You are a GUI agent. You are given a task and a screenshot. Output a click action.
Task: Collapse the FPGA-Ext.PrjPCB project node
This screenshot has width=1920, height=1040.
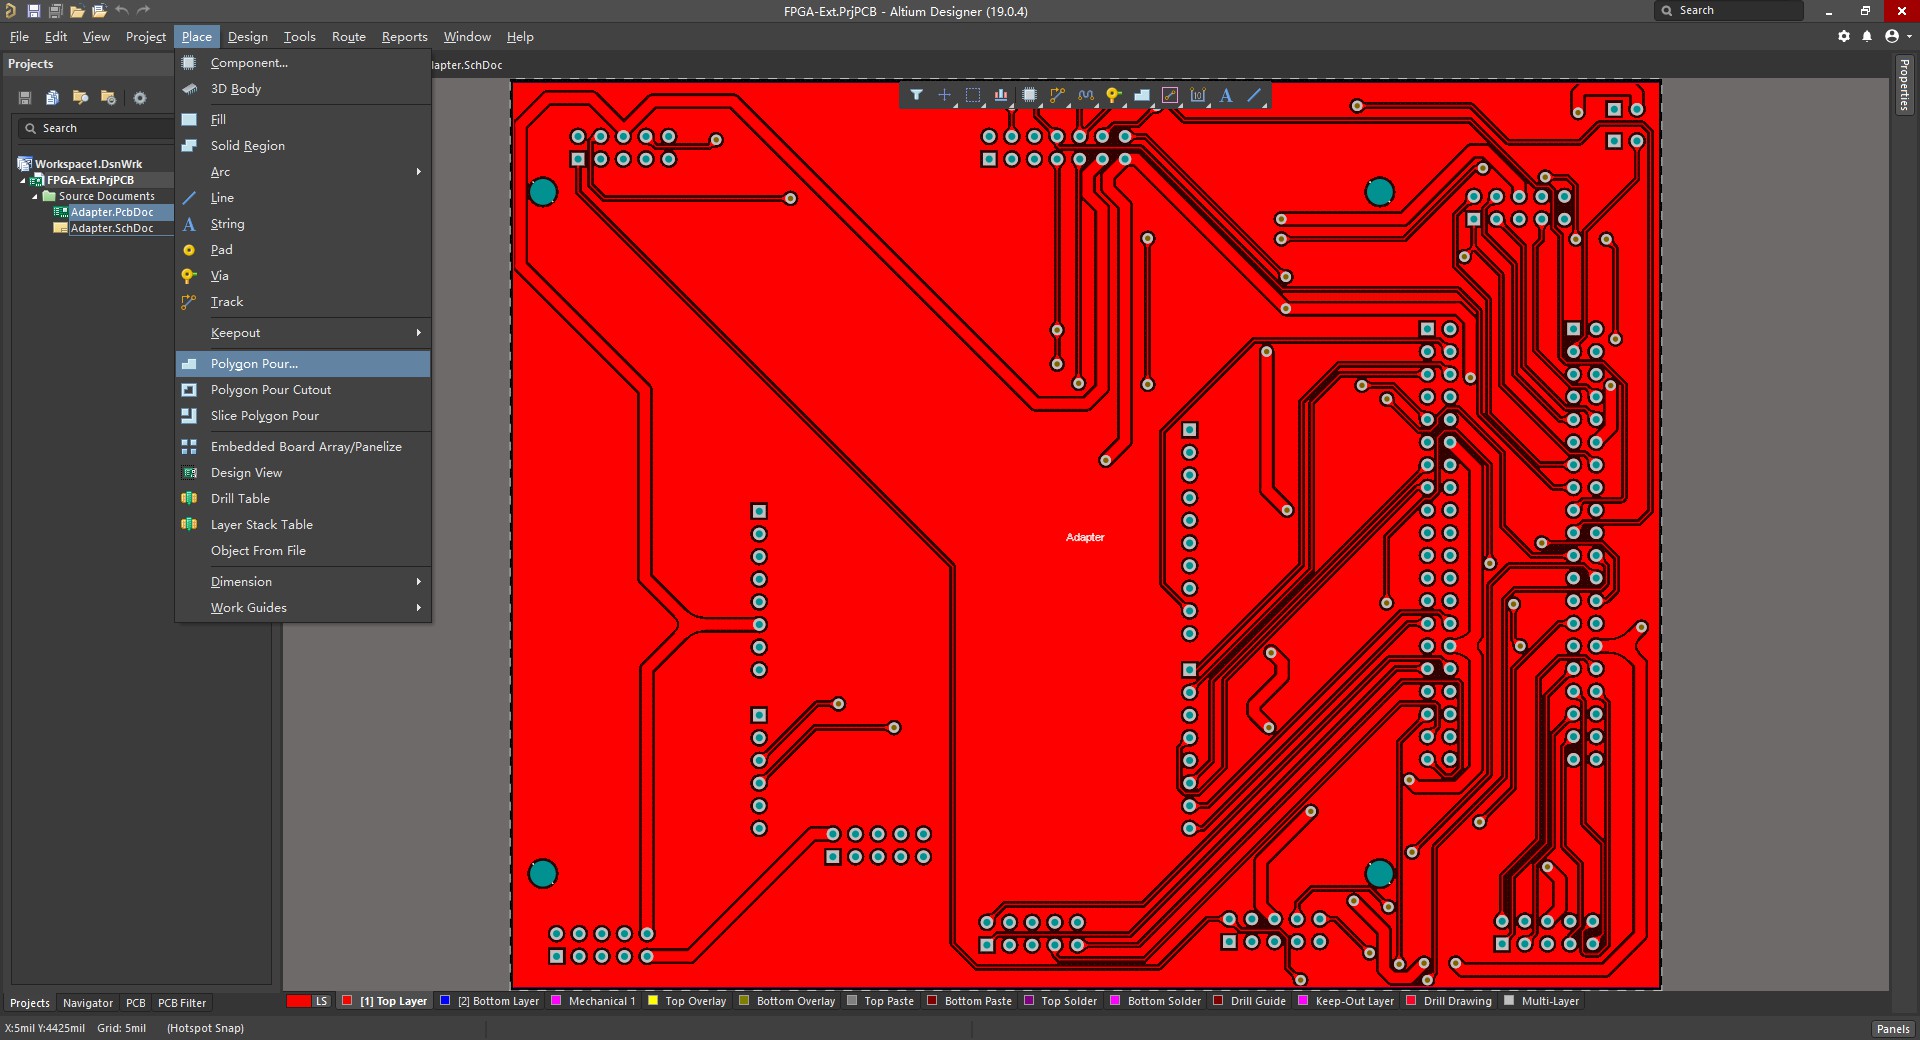pos(23,180)
